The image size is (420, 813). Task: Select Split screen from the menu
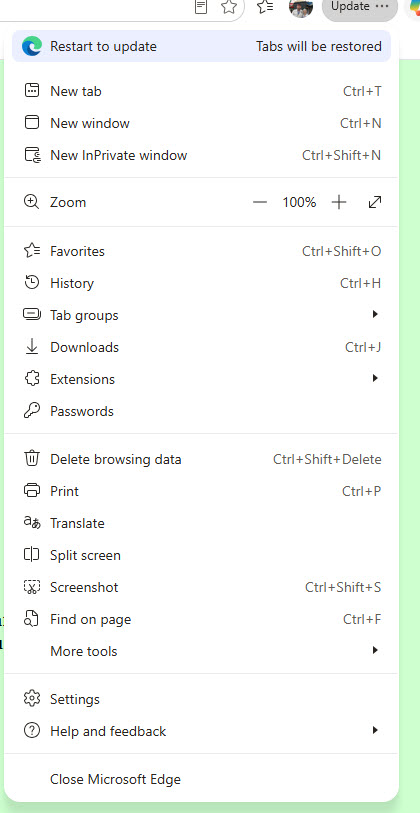(x=201, y=555)
